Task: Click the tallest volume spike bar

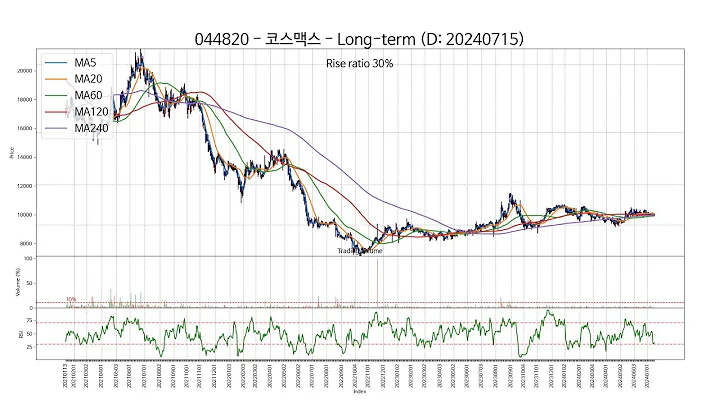Action: coord(377,283)
